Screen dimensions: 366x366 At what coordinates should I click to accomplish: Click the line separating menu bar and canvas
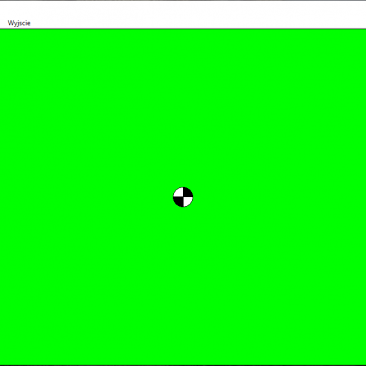(x=183, y=29)
